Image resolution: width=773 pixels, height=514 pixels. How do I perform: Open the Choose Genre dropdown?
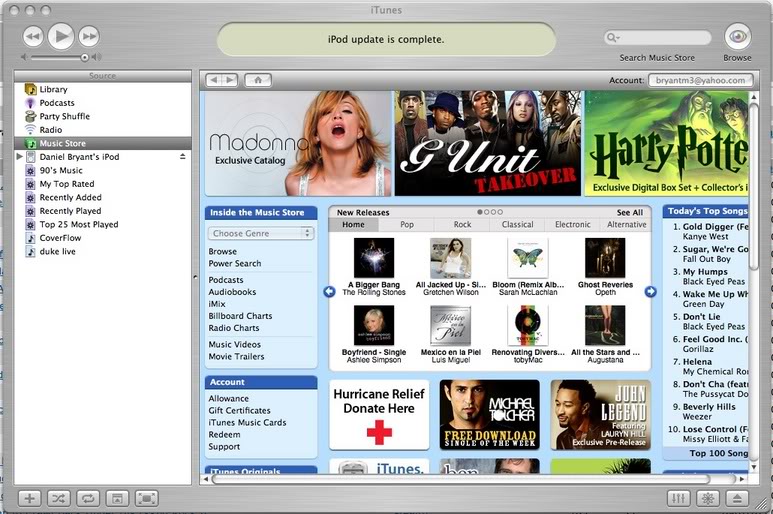261,233
